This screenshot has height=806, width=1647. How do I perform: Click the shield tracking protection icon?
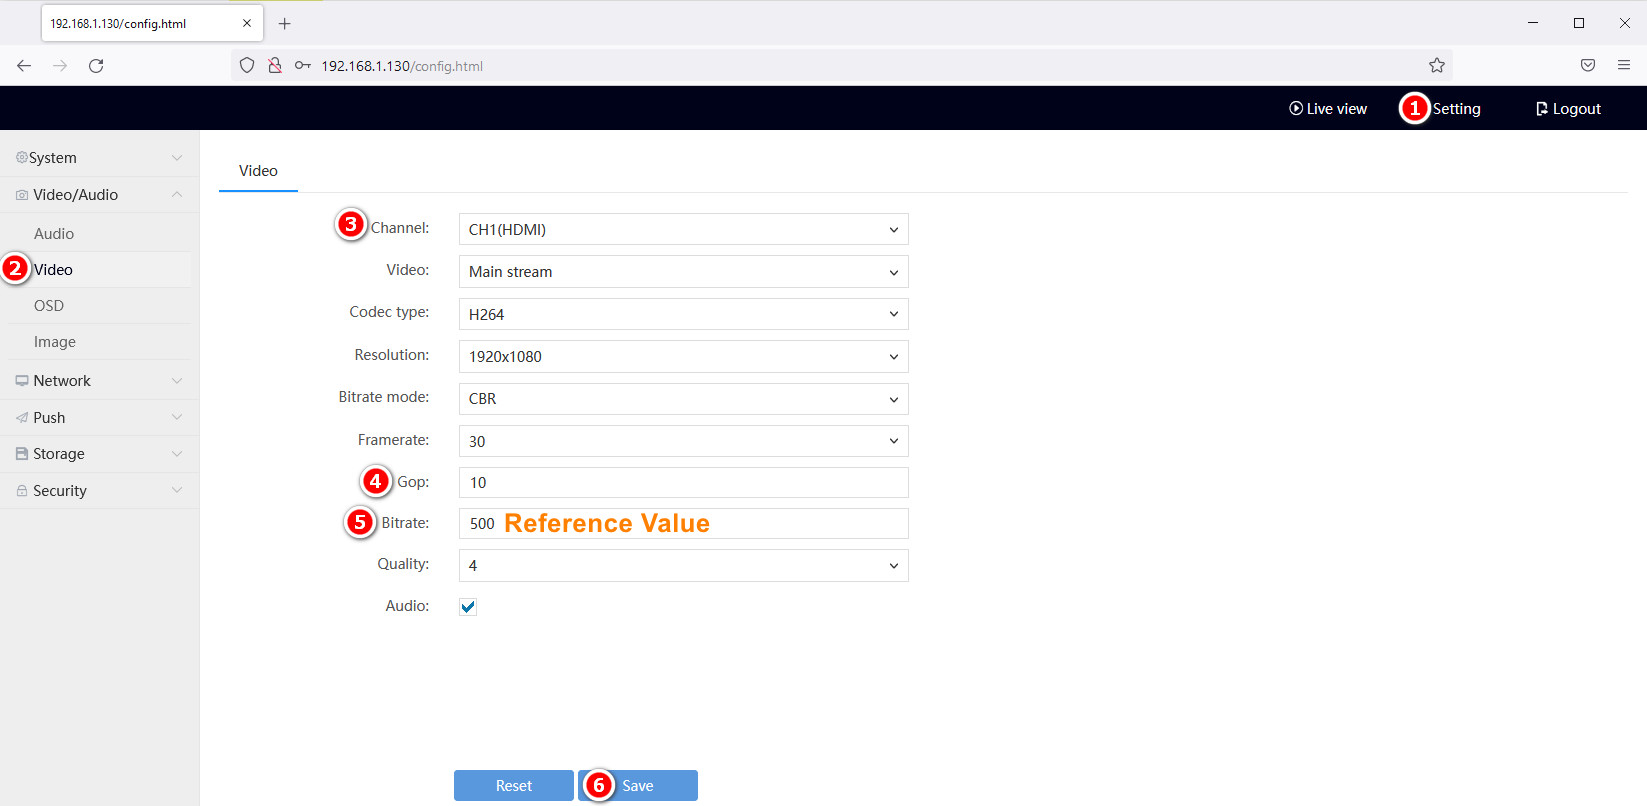click(247, 66)
